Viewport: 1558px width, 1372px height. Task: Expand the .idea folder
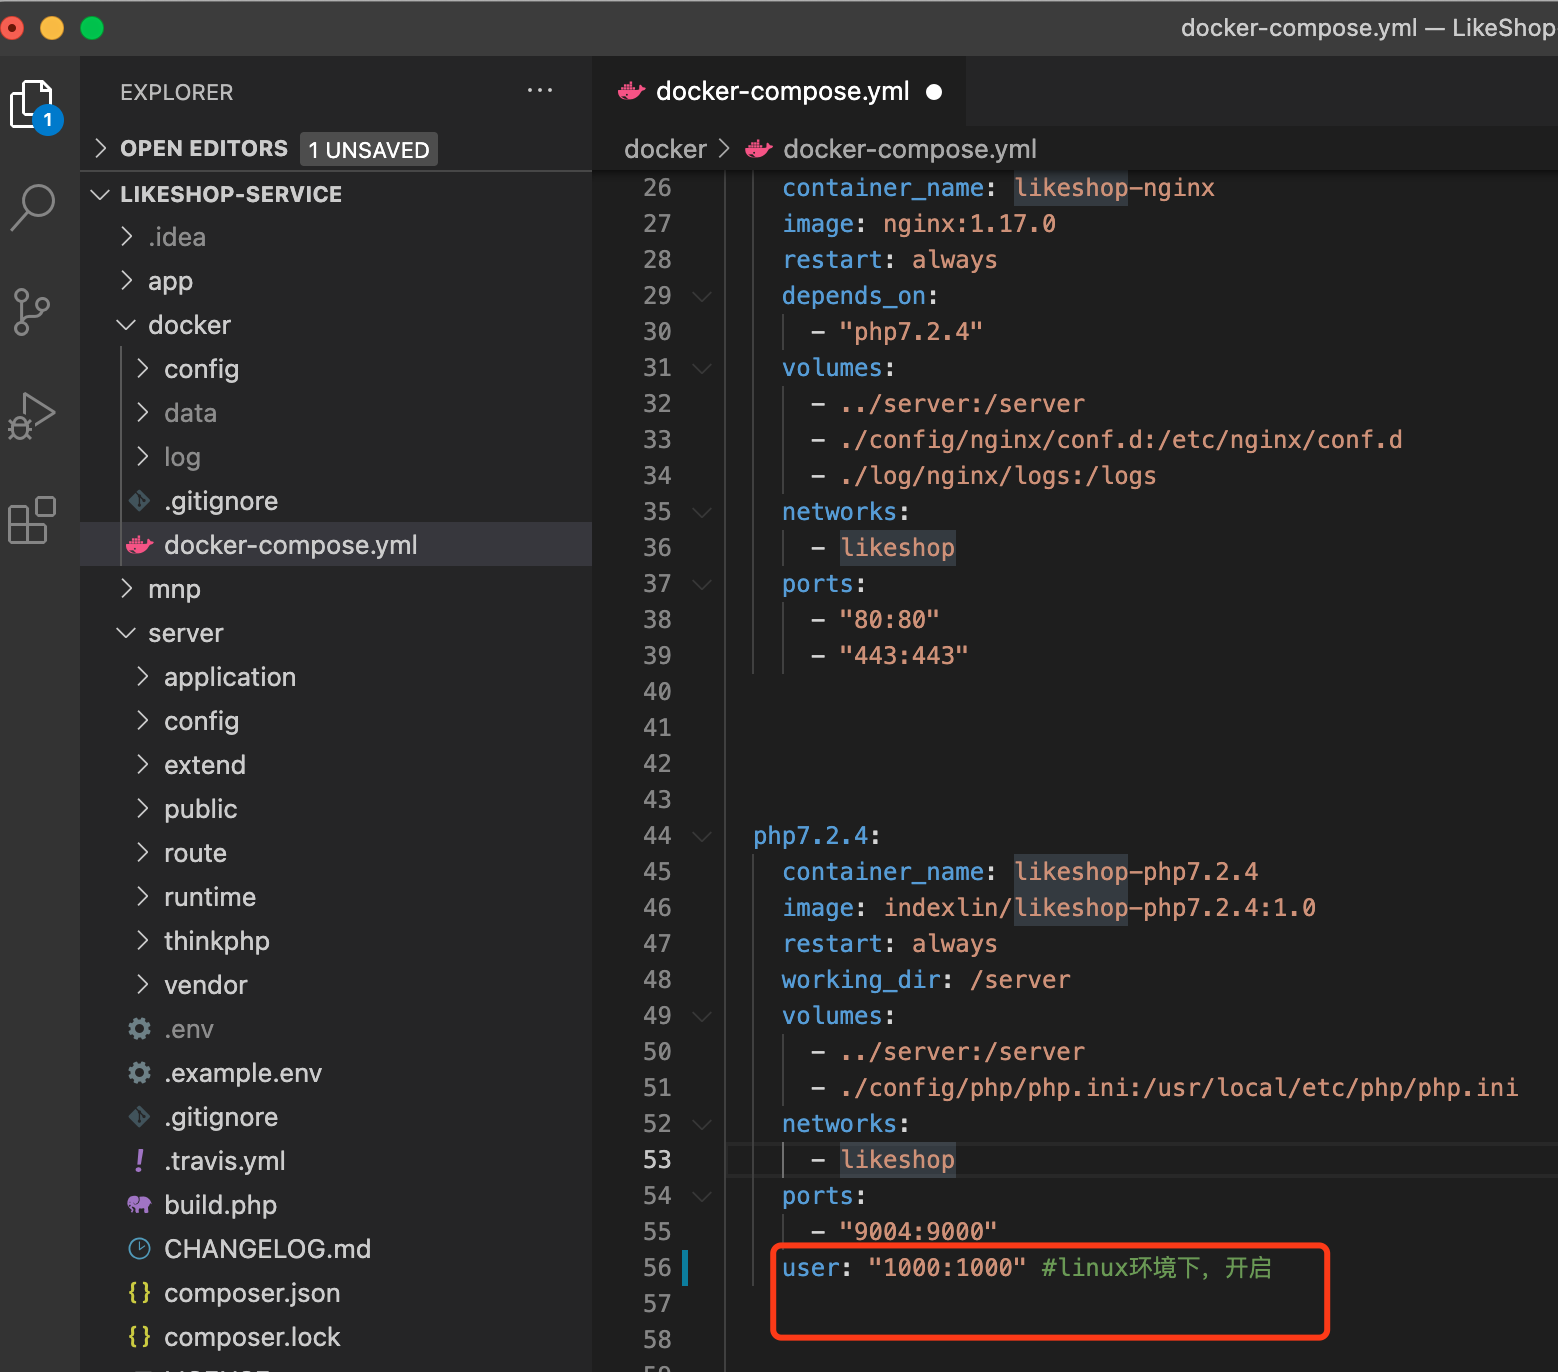(126, 237)
